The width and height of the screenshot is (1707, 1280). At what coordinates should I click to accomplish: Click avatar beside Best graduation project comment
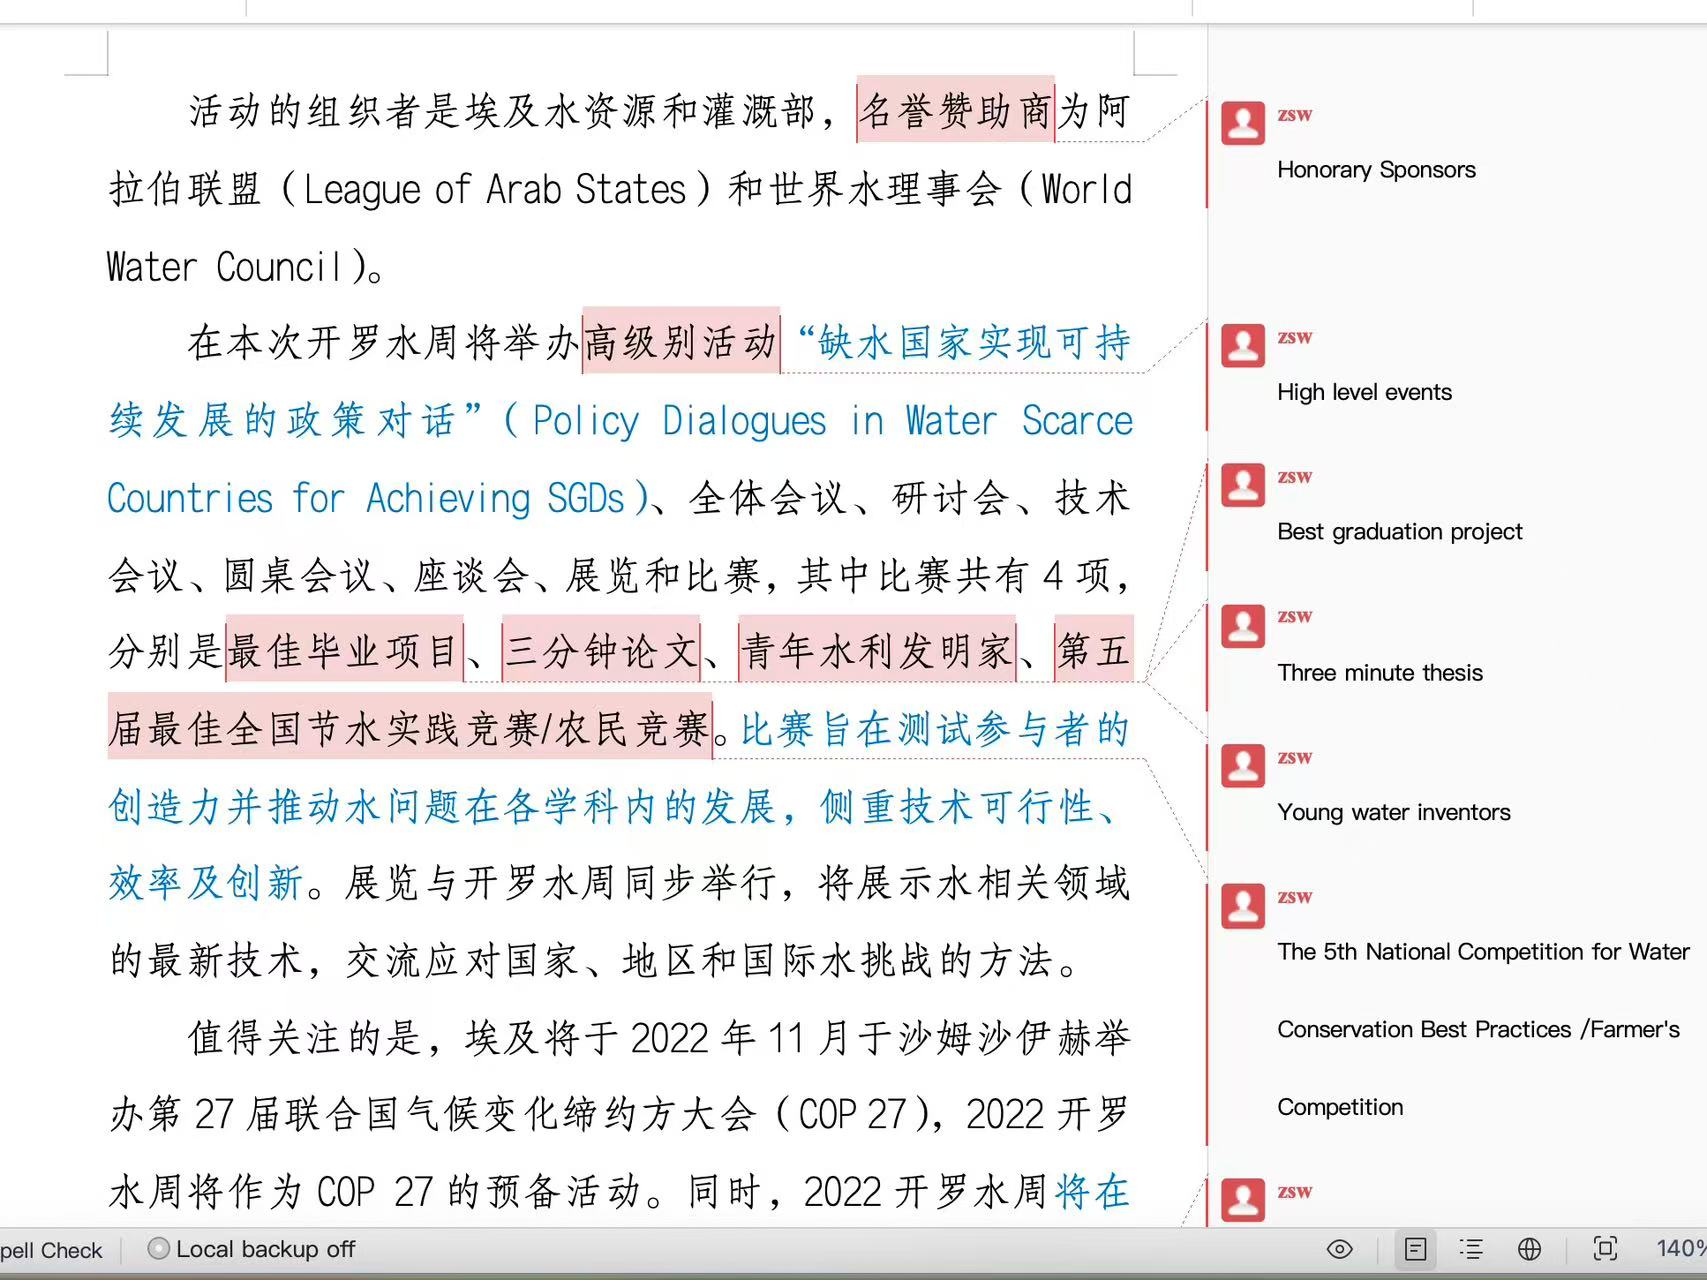coord(1243,486)
